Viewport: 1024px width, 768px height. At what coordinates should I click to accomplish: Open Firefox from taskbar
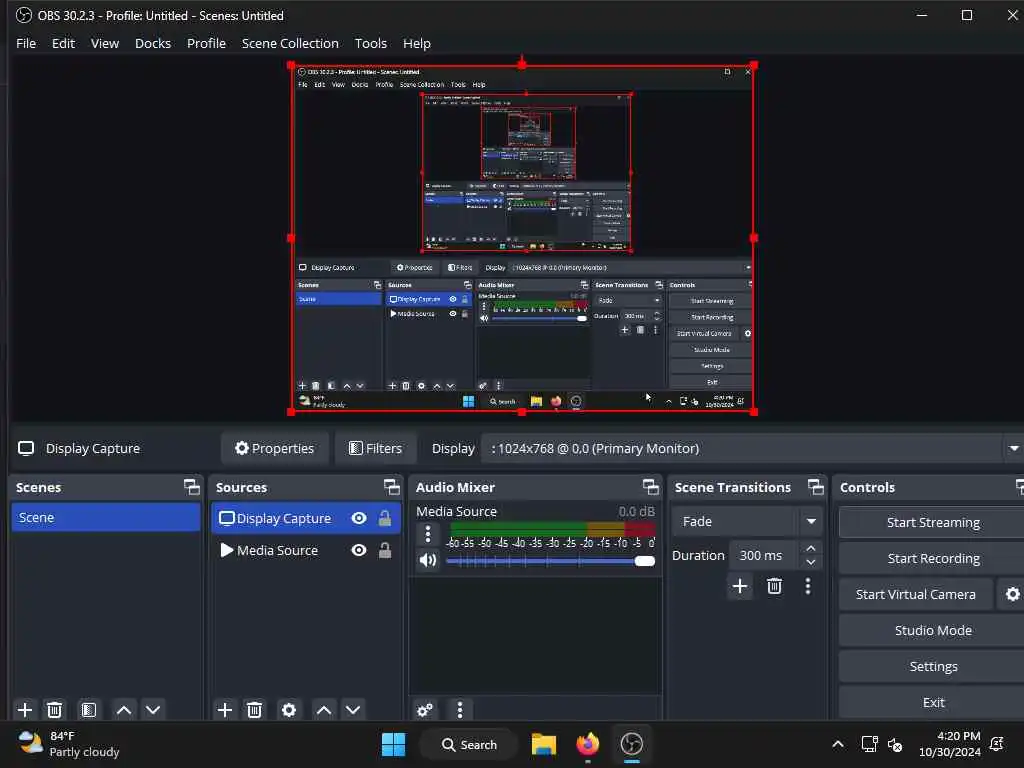click(x=588, y=744)
